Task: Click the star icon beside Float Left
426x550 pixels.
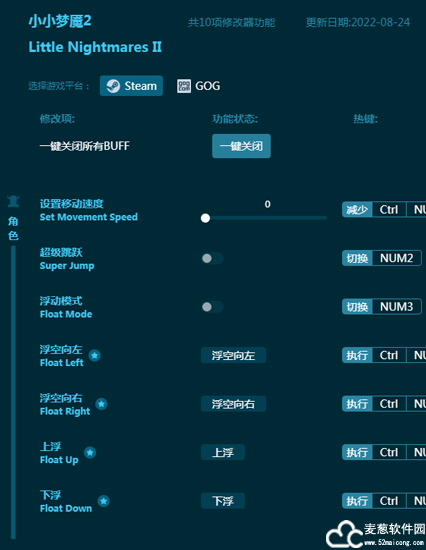Action: 94,355
